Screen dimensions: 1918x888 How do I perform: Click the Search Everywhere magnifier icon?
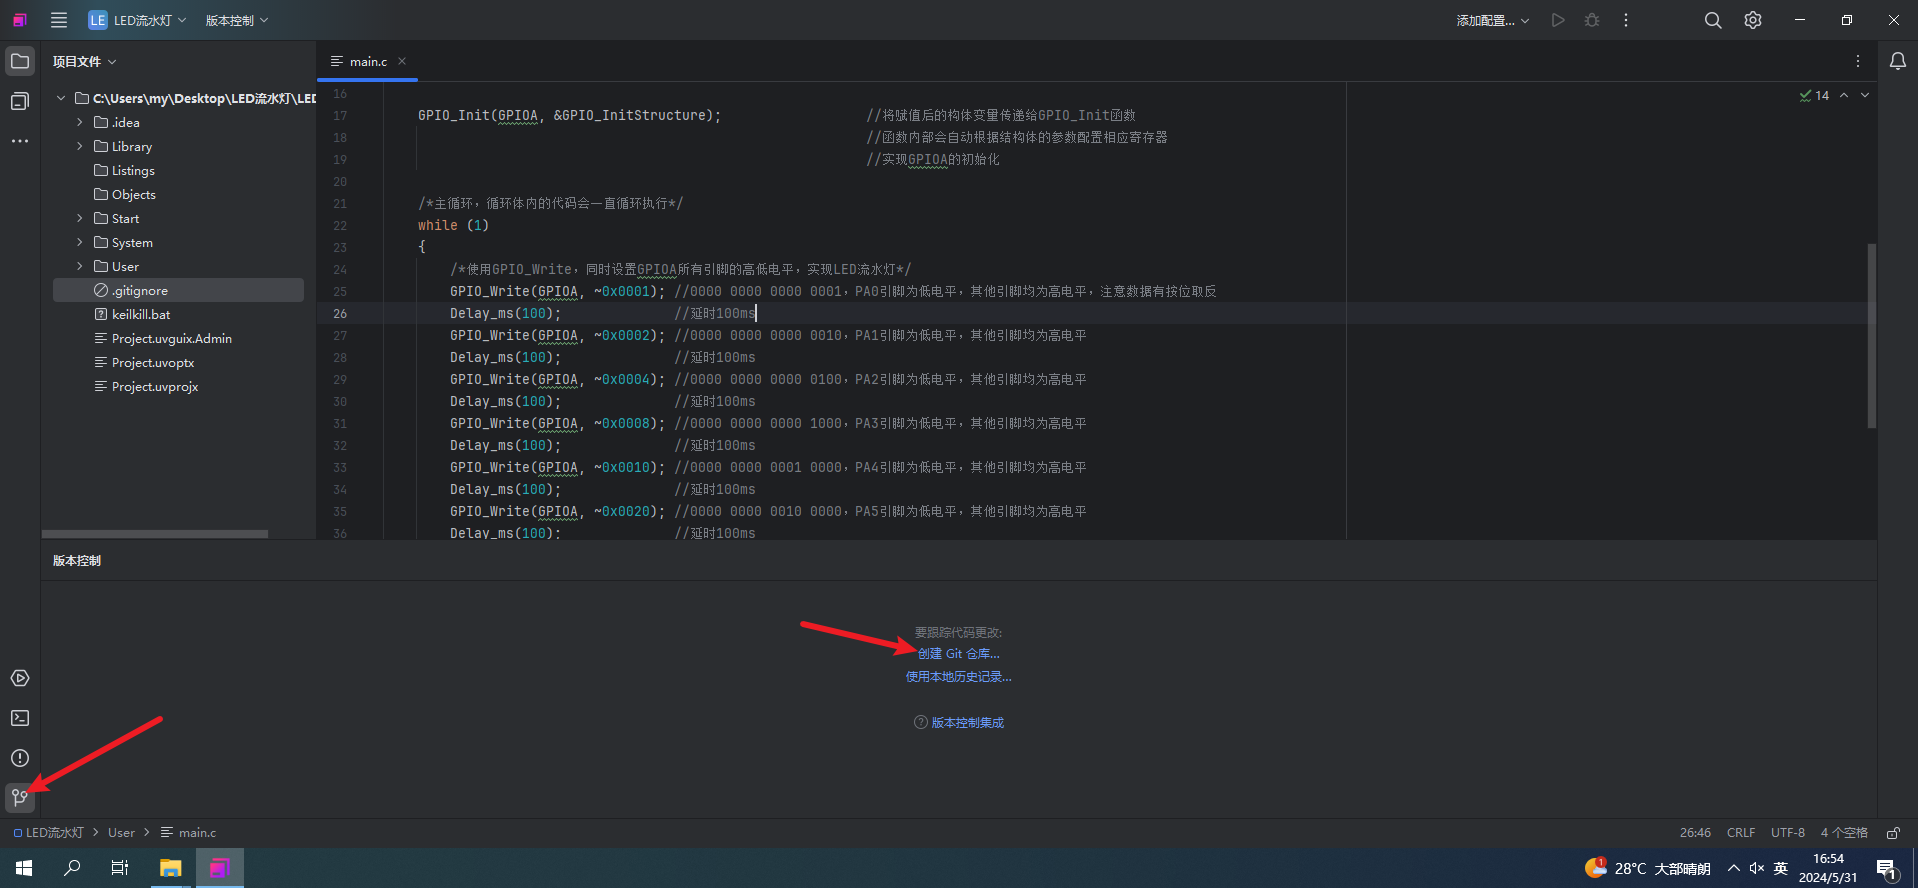1713,20
